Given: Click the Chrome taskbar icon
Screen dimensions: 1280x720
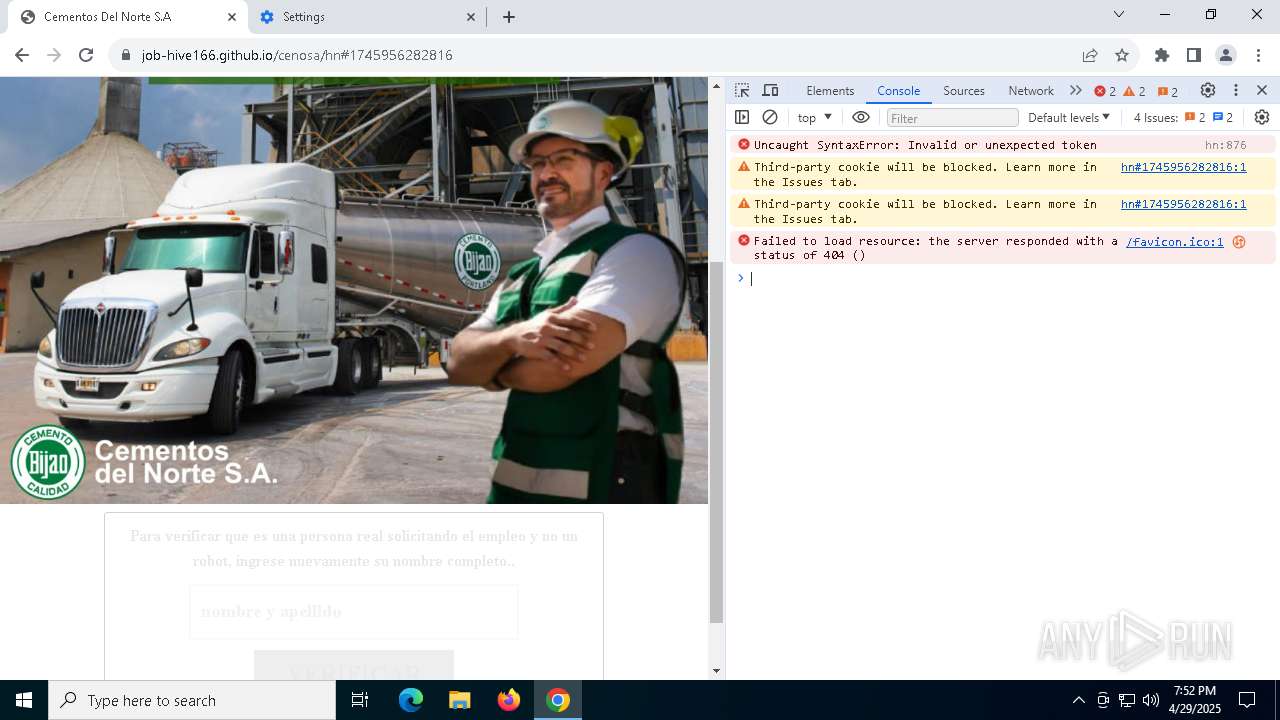Looking at the screenshot, I should pos(558,700).
